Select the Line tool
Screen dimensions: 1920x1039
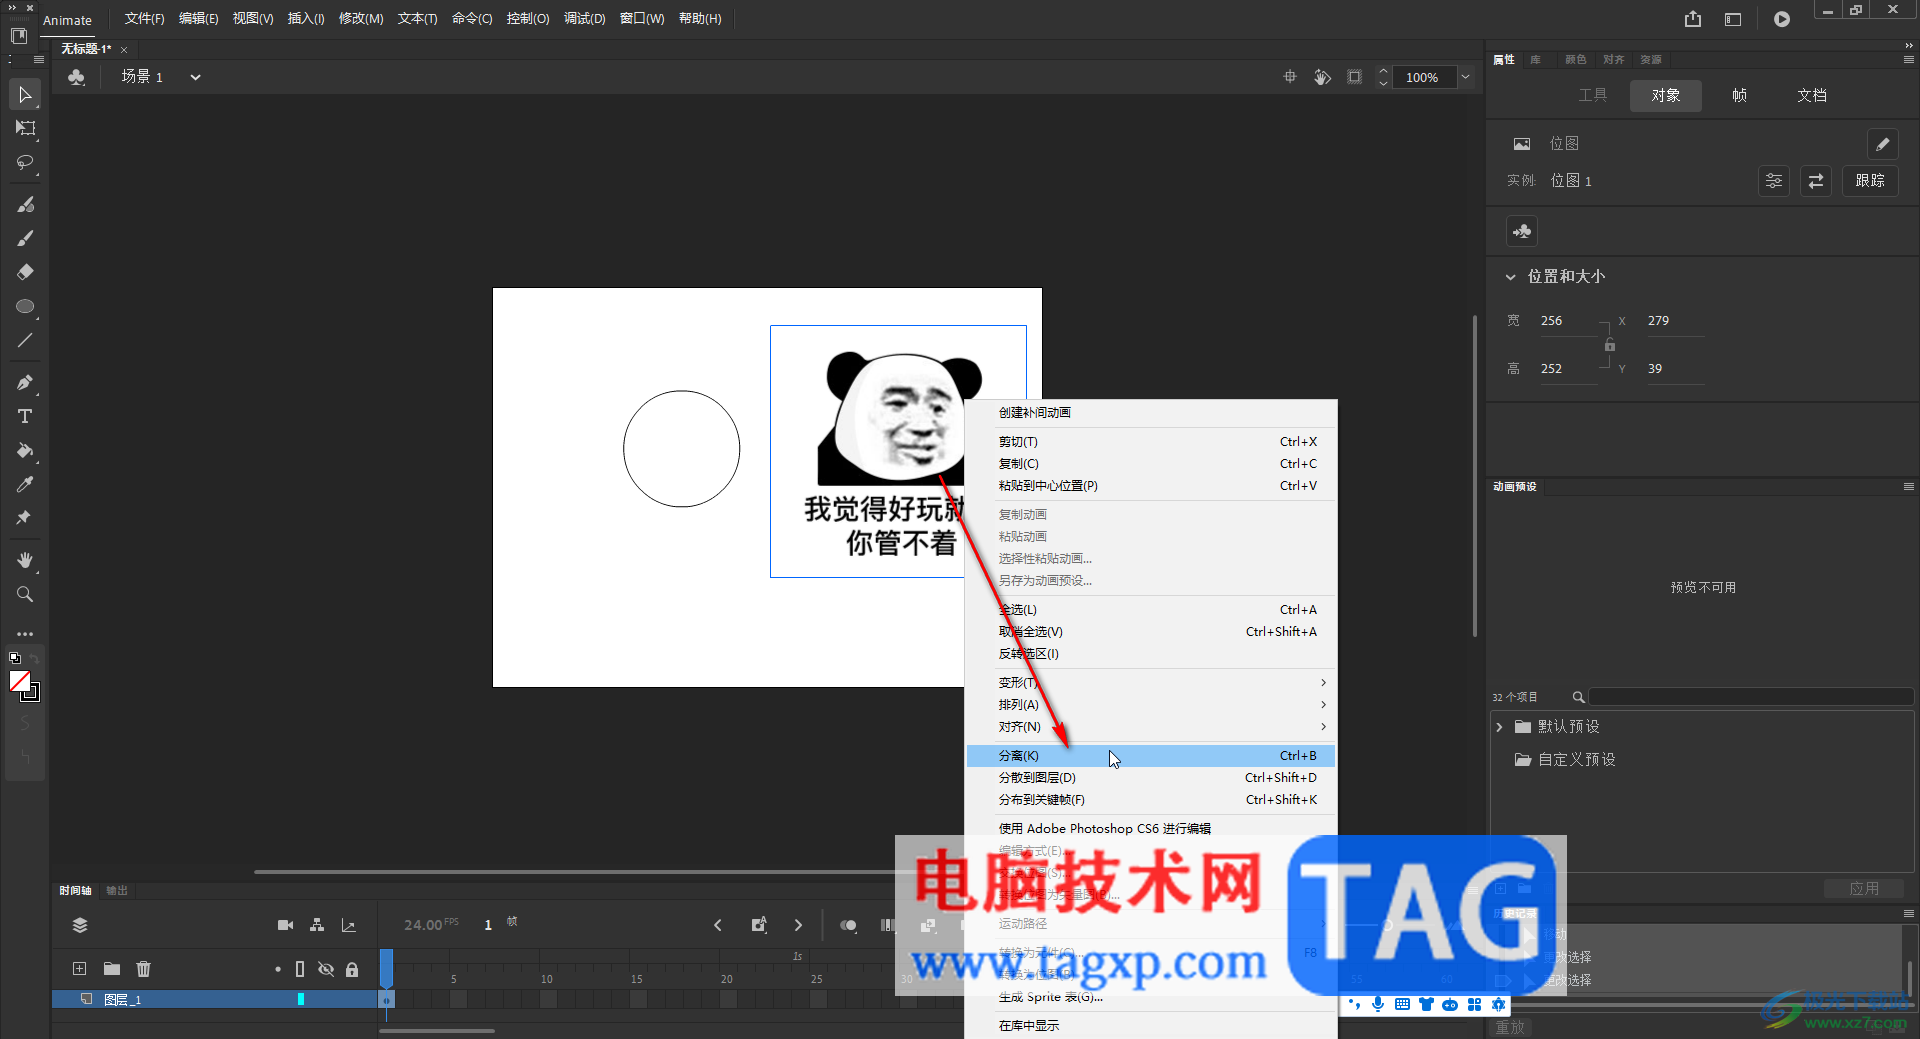coord(25,340)
